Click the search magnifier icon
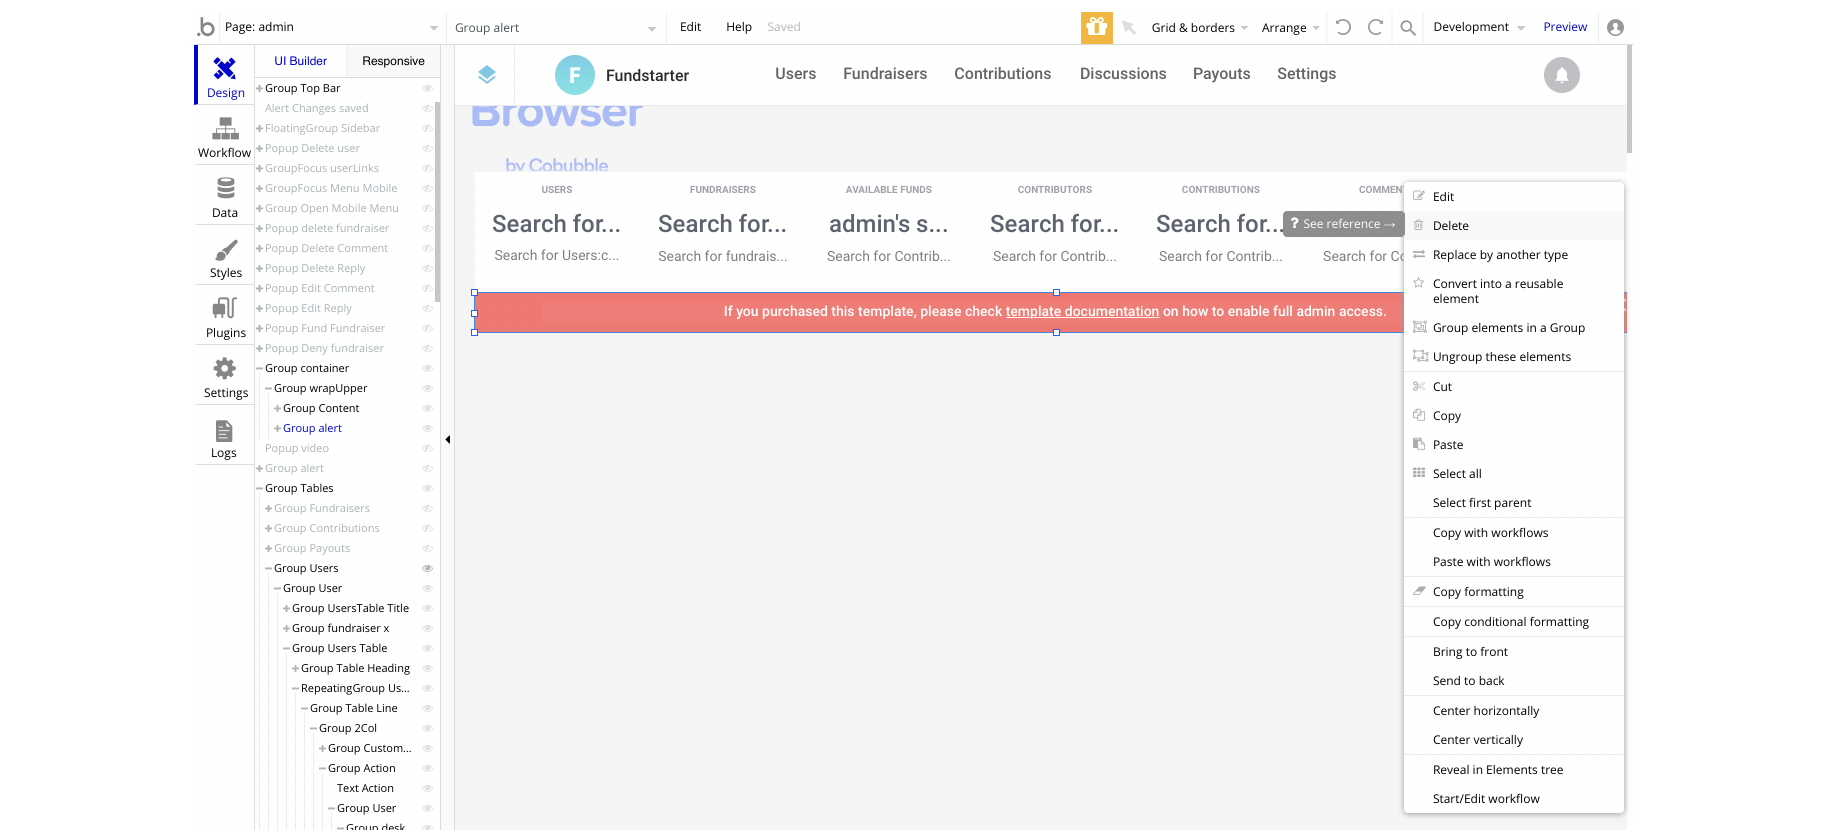 (x=1407, y=28)
